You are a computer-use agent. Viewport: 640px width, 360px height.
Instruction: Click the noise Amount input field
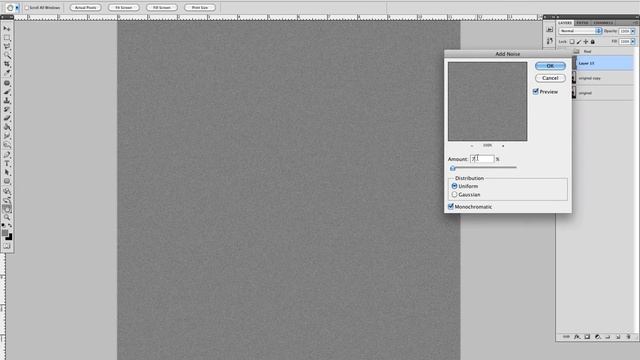[482, 159]
